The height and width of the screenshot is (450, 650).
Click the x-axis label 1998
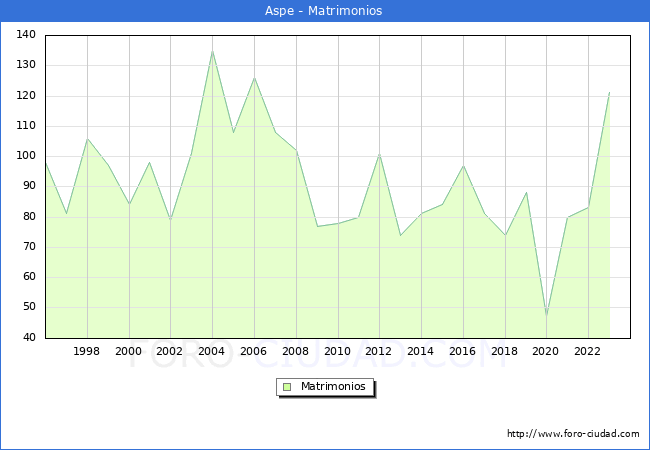point(86,351)
